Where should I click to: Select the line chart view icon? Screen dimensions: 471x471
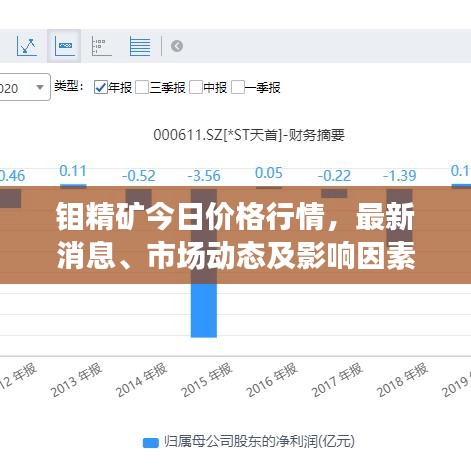(x=27, y=46)
